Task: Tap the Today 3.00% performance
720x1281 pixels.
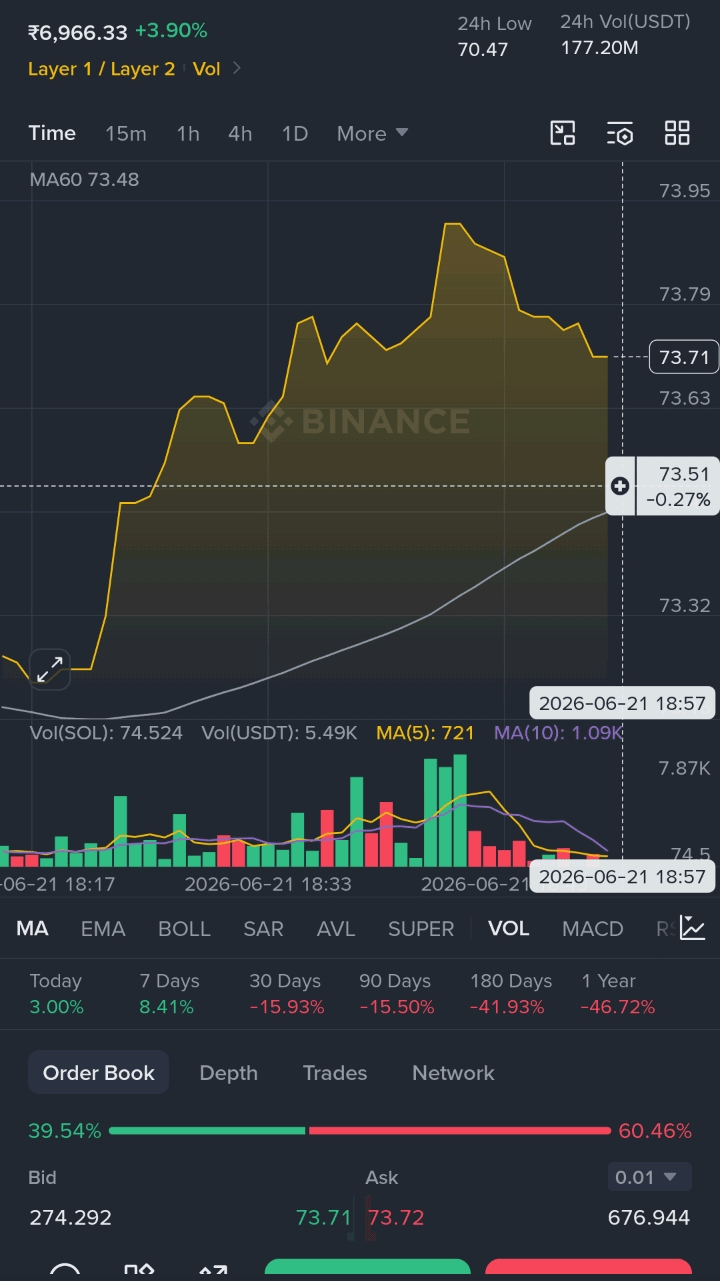Action: (57, 994)
